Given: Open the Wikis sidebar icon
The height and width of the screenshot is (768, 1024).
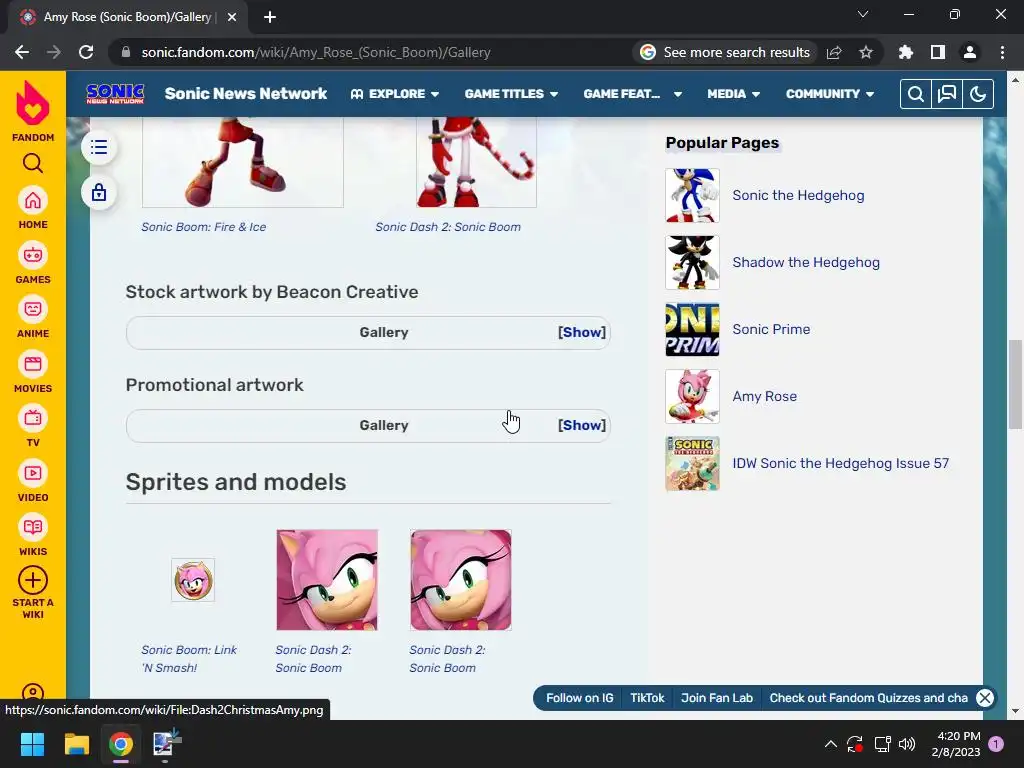Looking at the screenshot, I should tap(33, 527).
